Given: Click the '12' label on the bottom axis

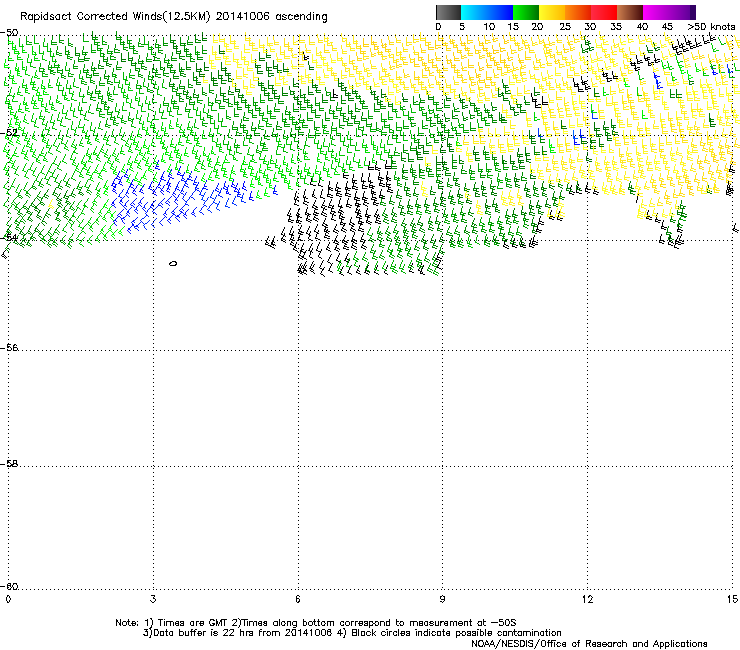Looking at the screenshot, I should click(x=587, y=599).
